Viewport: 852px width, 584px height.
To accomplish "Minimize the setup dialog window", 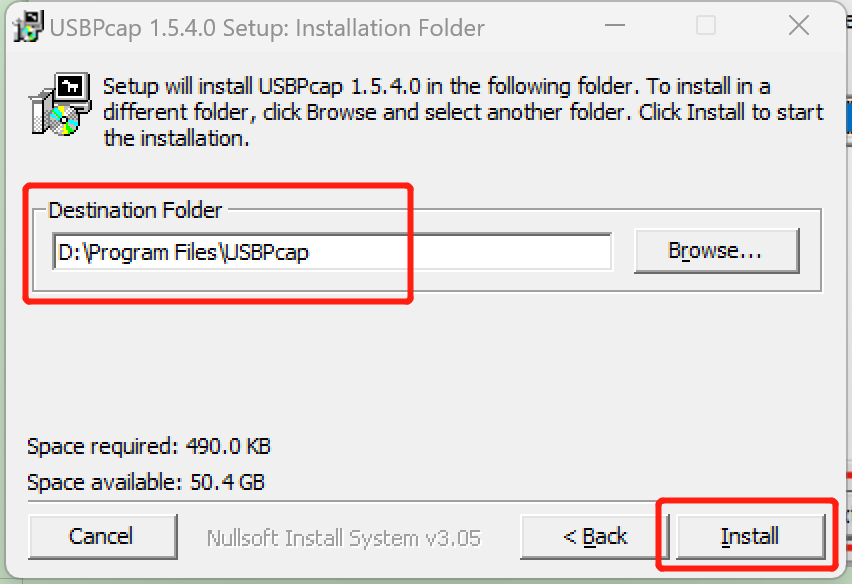I will (x=613, y=27).
